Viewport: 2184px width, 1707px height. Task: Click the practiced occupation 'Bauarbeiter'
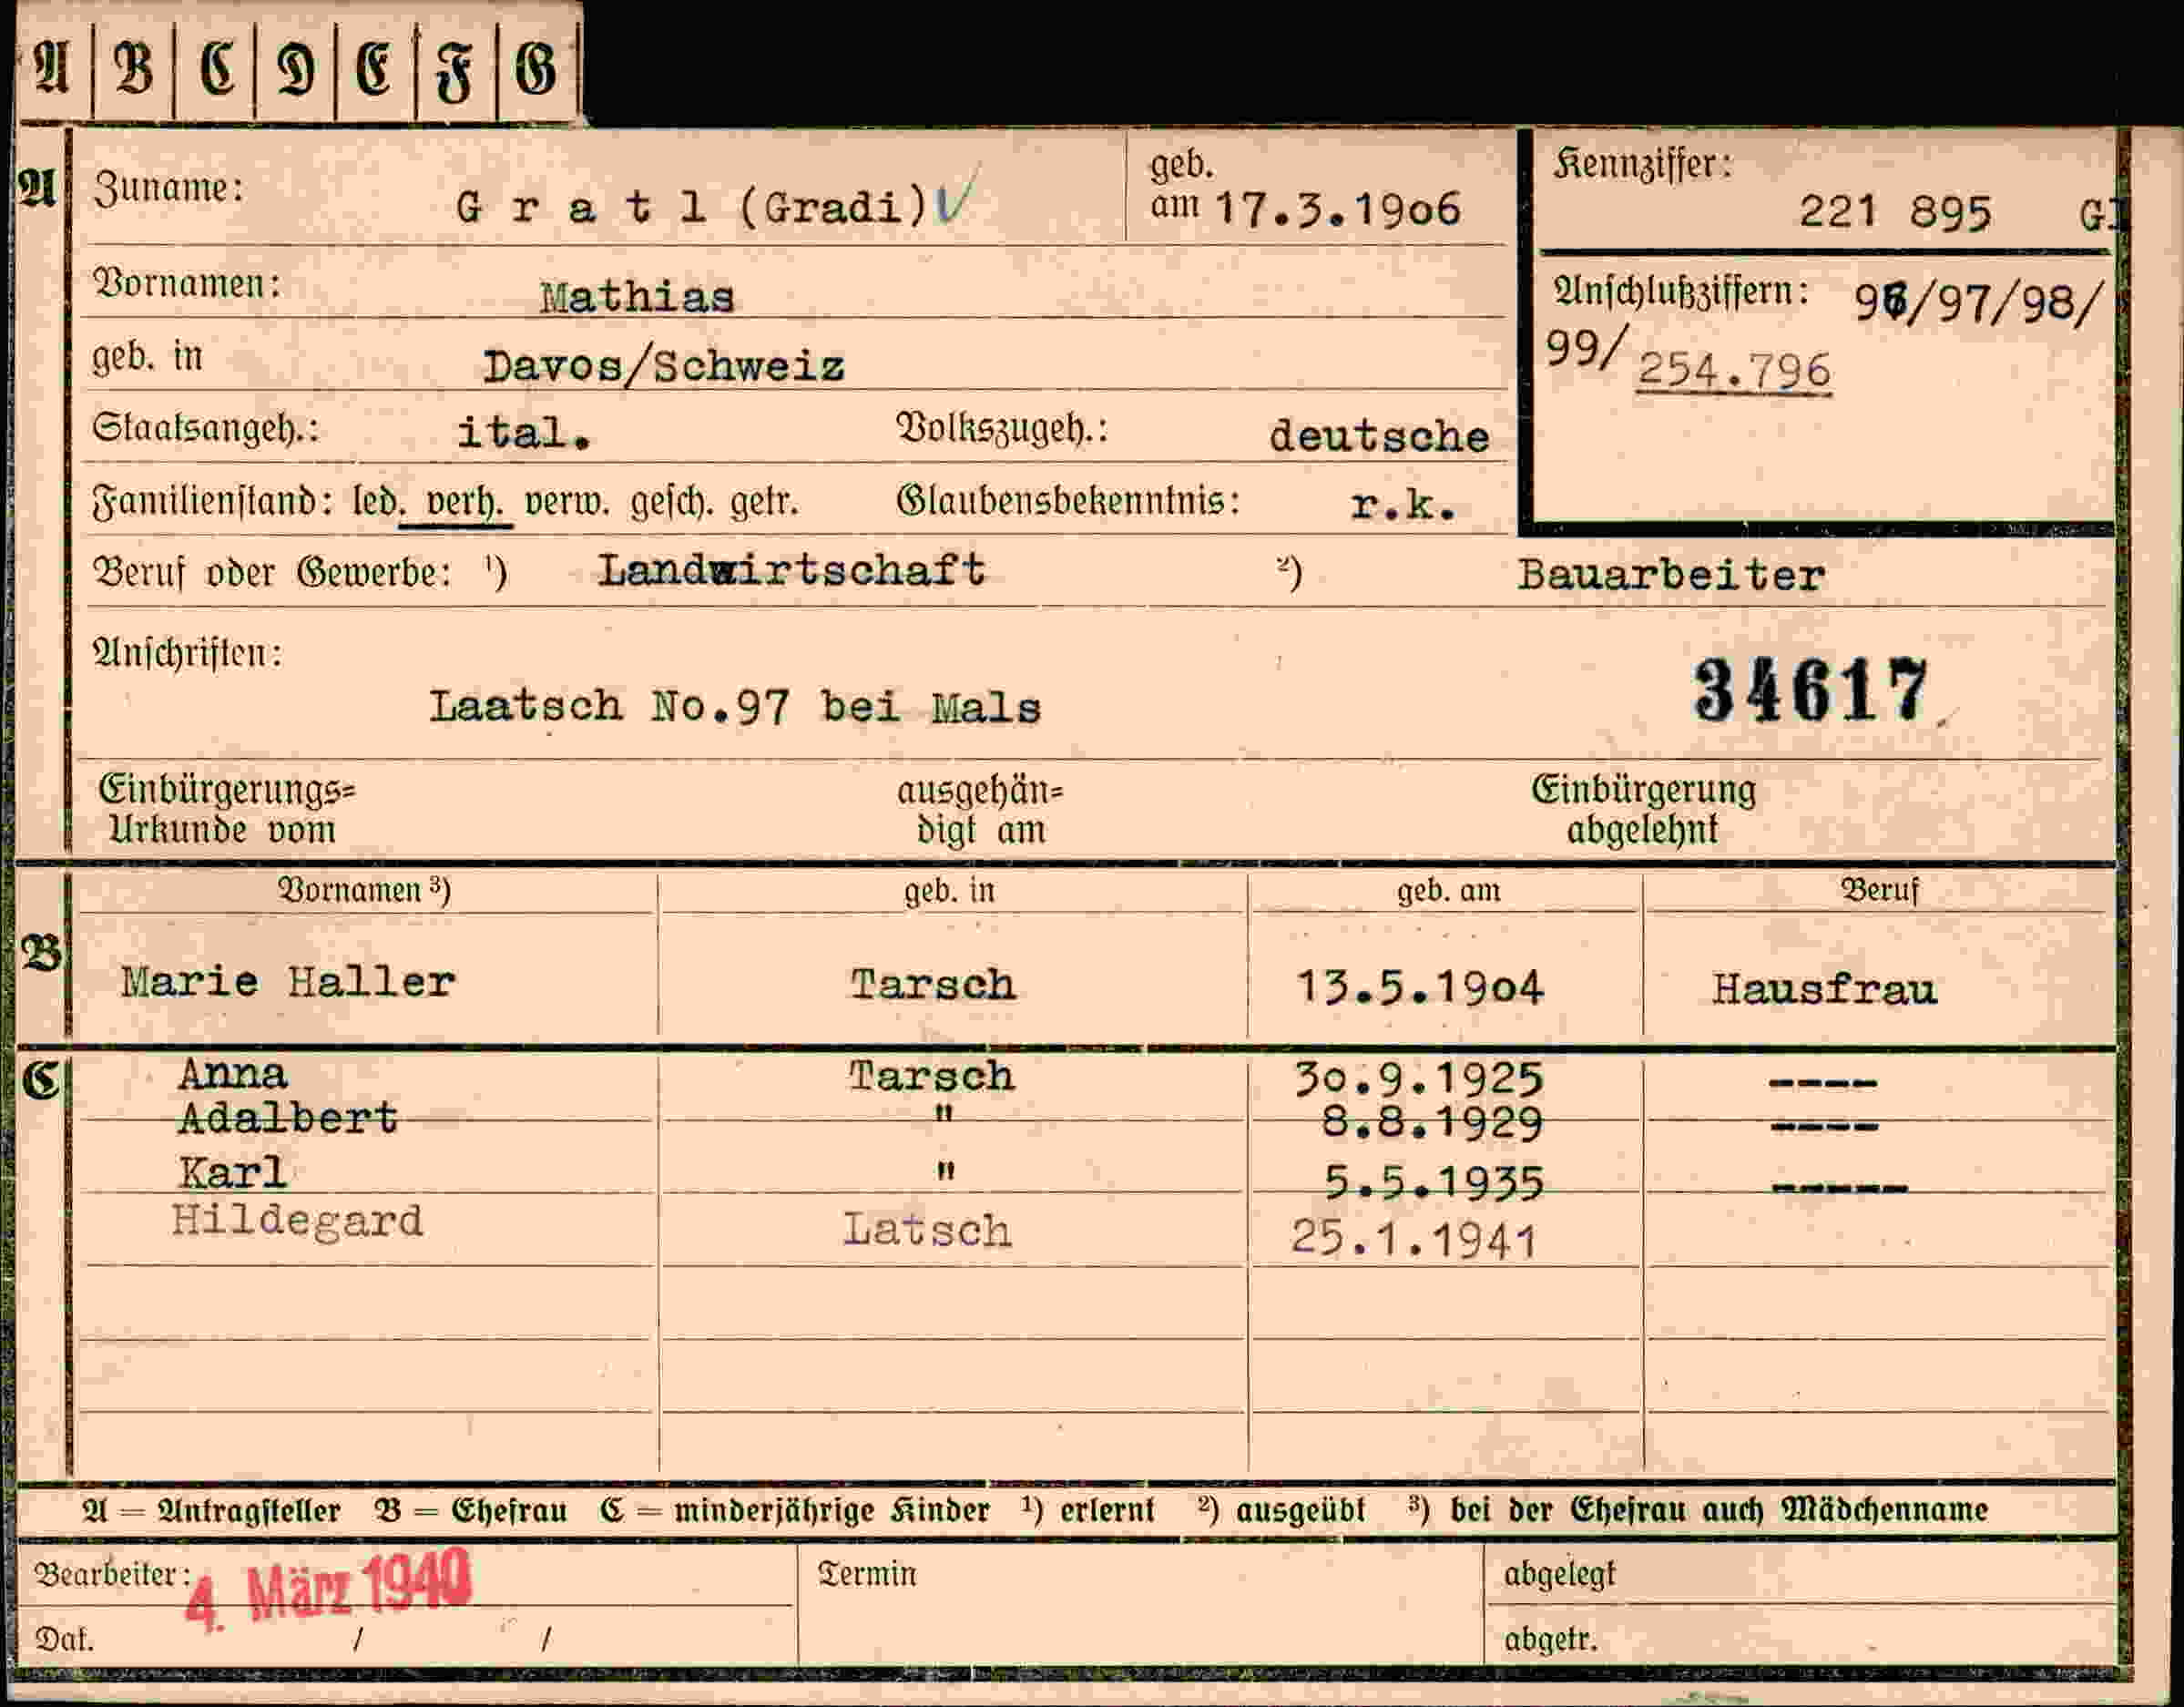coord(1671,575)
